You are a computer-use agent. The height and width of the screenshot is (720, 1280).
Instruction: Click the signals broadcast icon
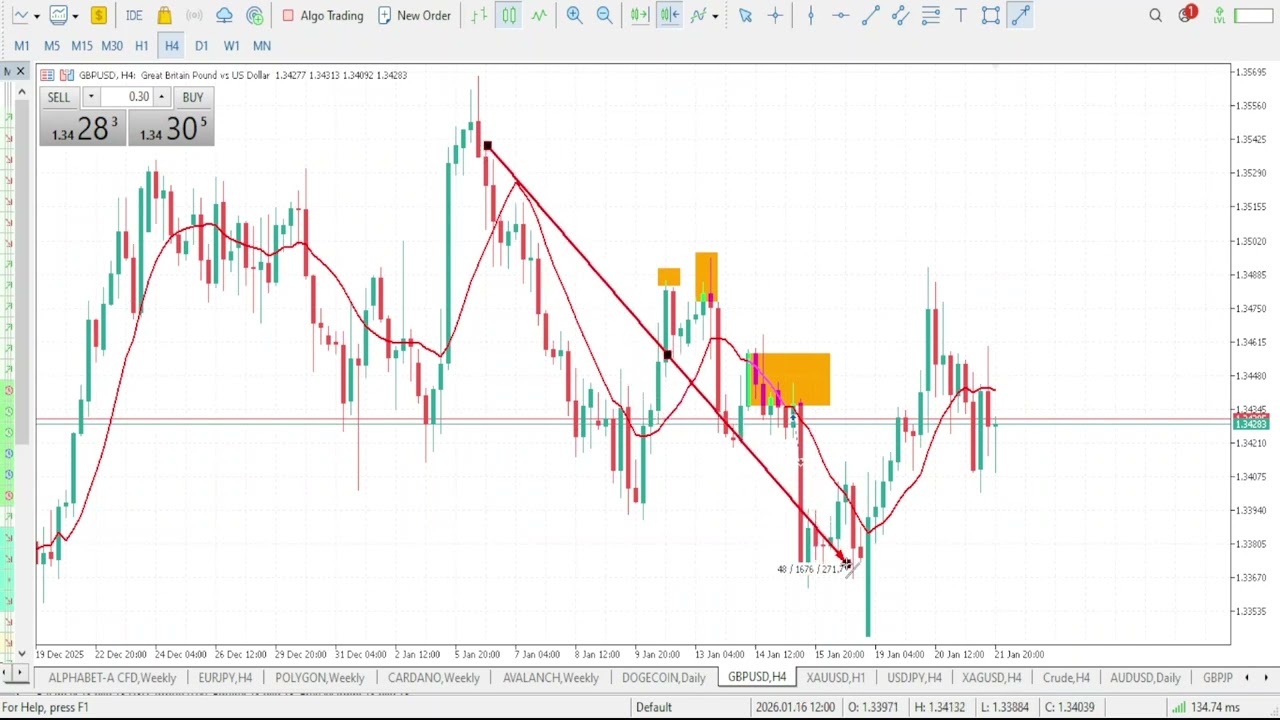194,15
